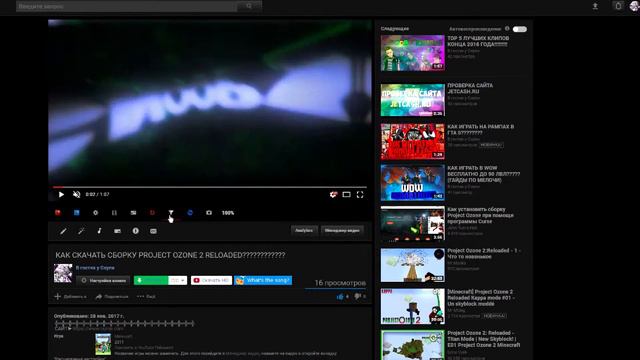Click the red extension icon beside theater mode

pos(333,195)
